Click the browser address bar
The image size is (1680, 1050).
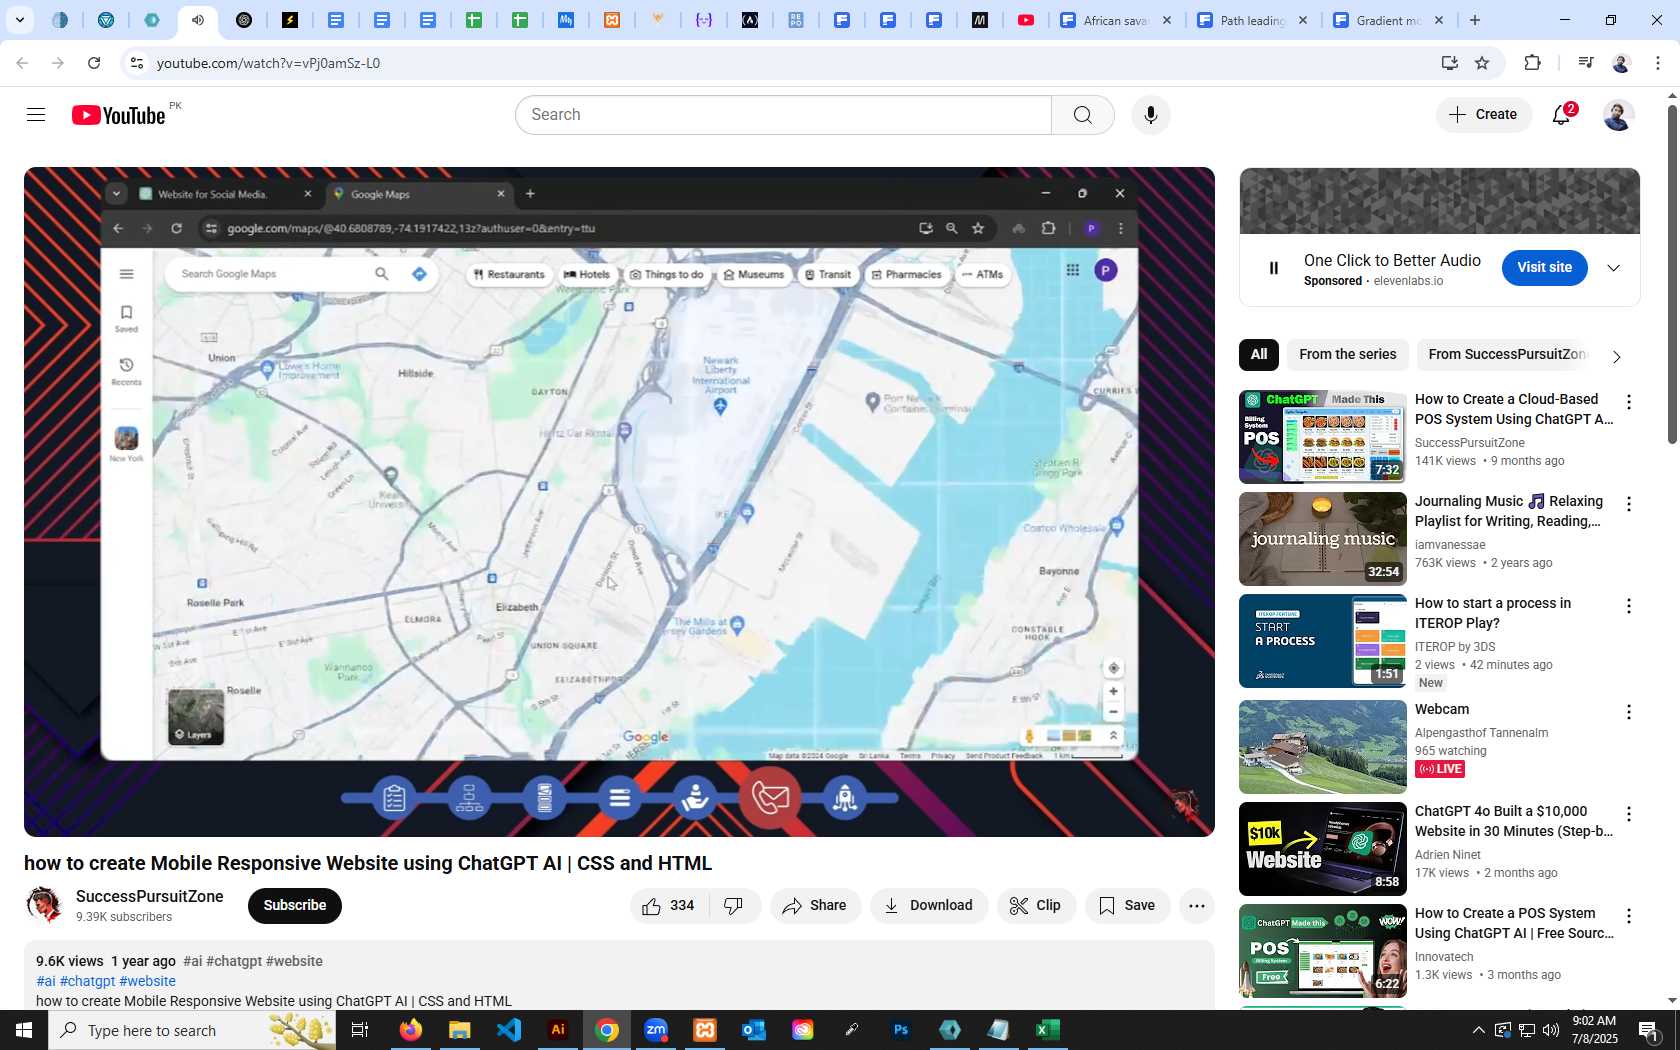click(780, 63)
